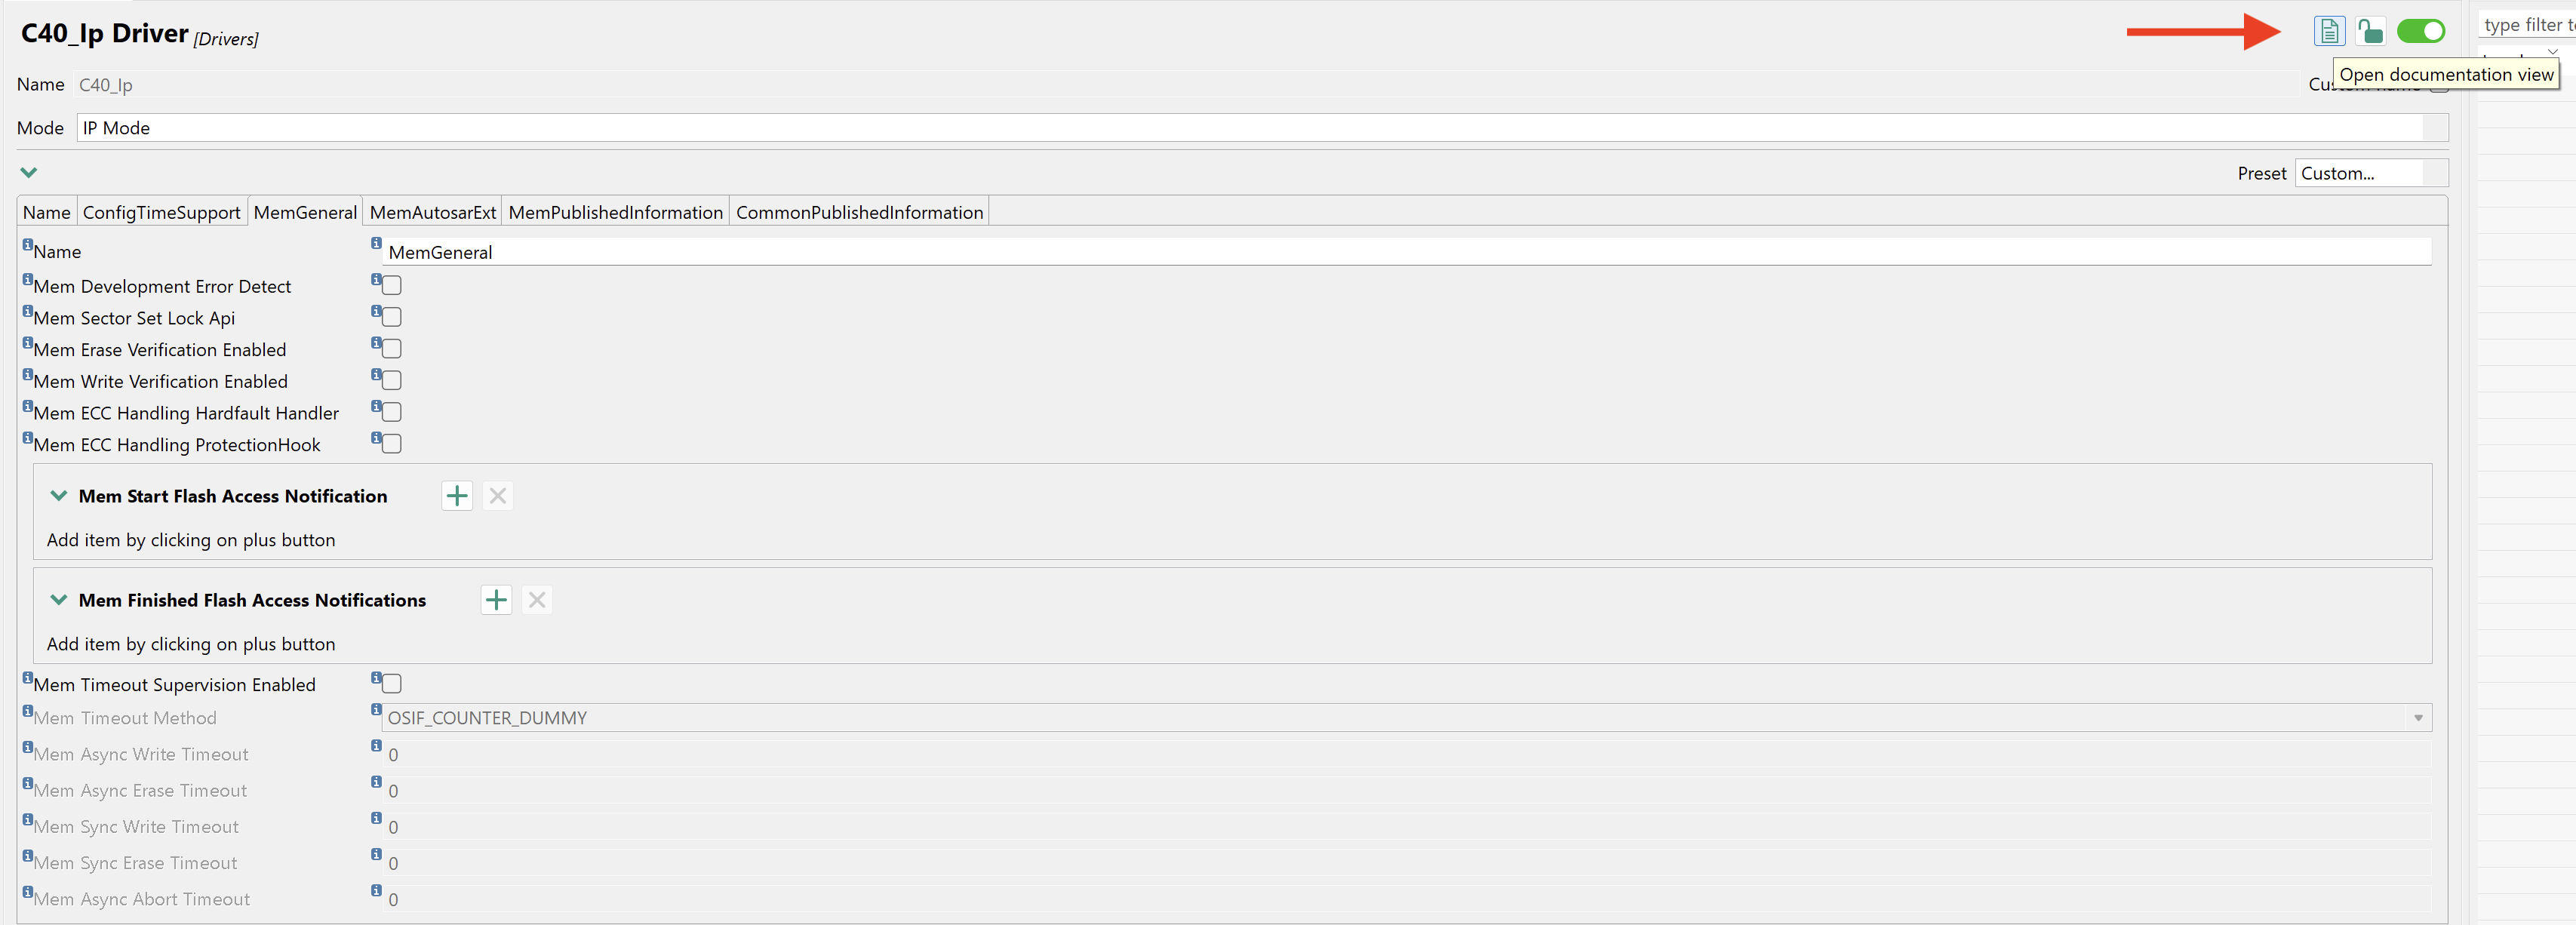Open documentation view icon

(2328, 32)
